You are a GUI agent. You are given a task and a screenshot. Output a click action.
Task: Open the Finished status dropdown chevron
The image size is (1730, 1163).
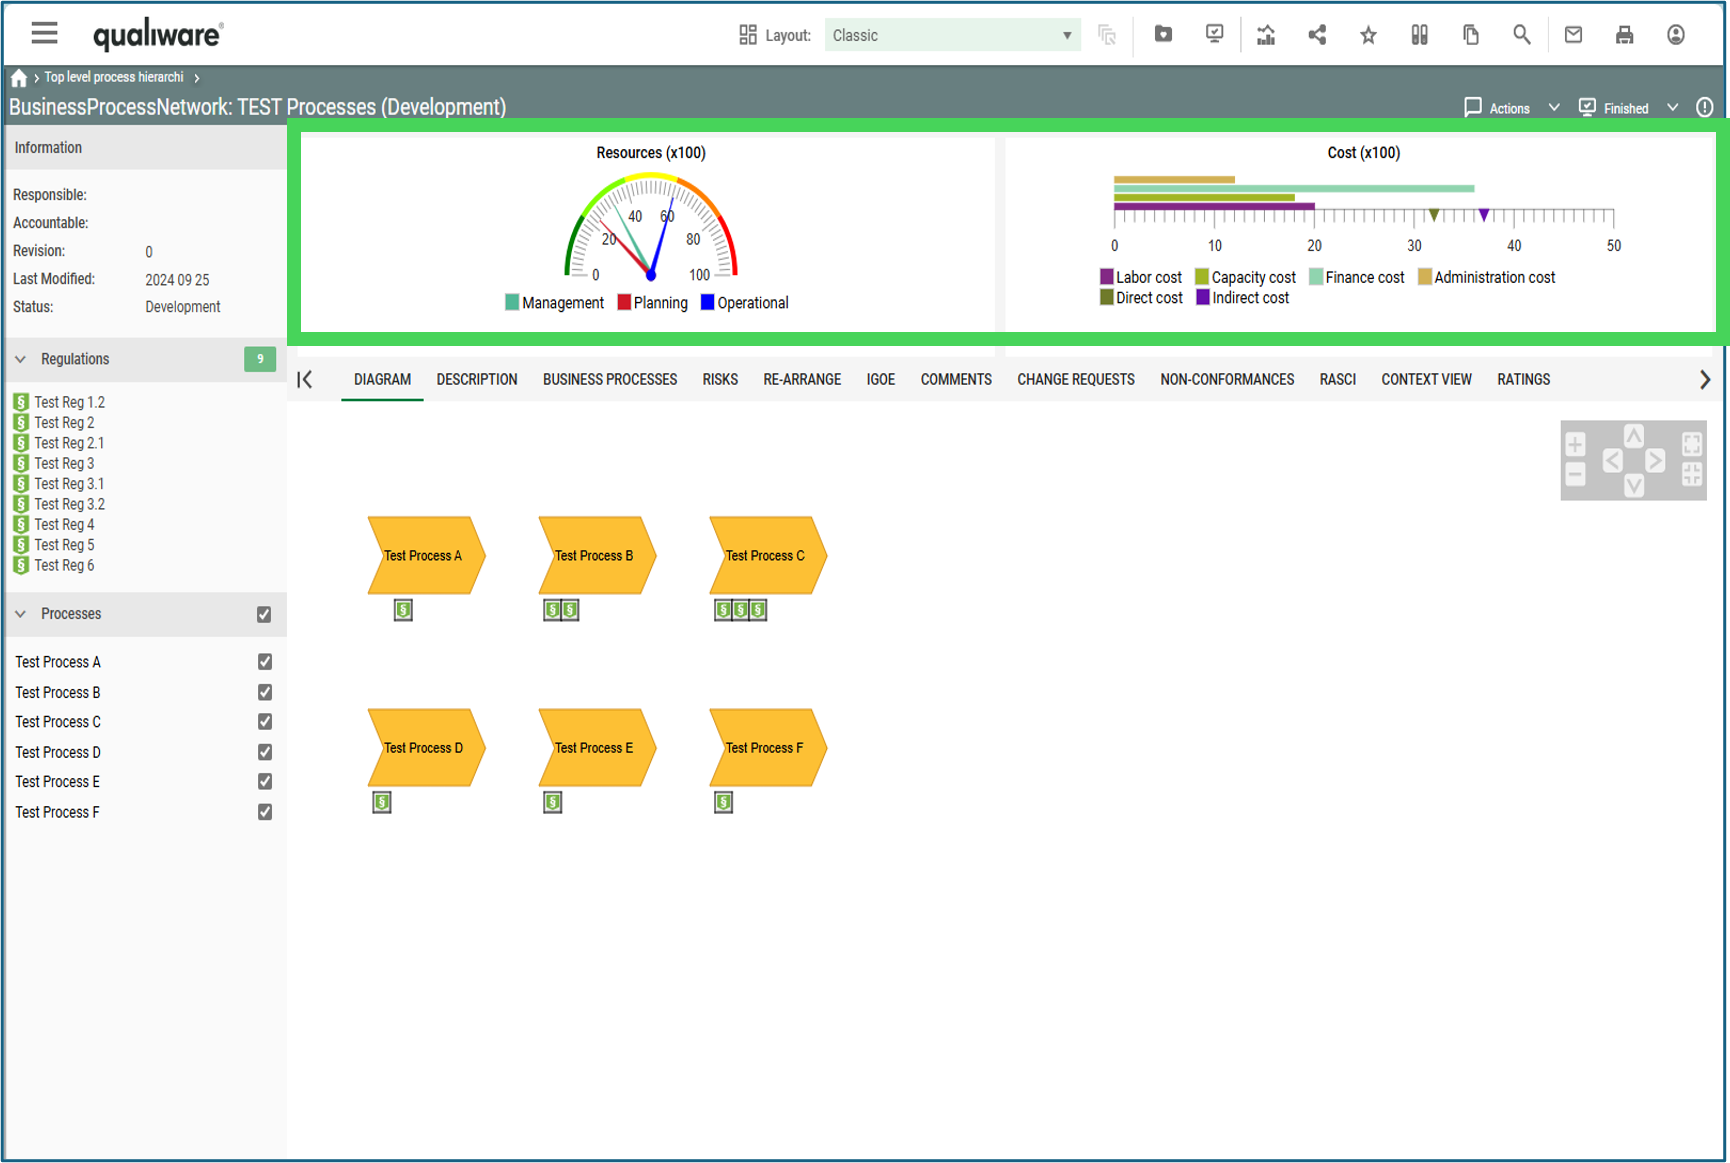click(1672, 107)
